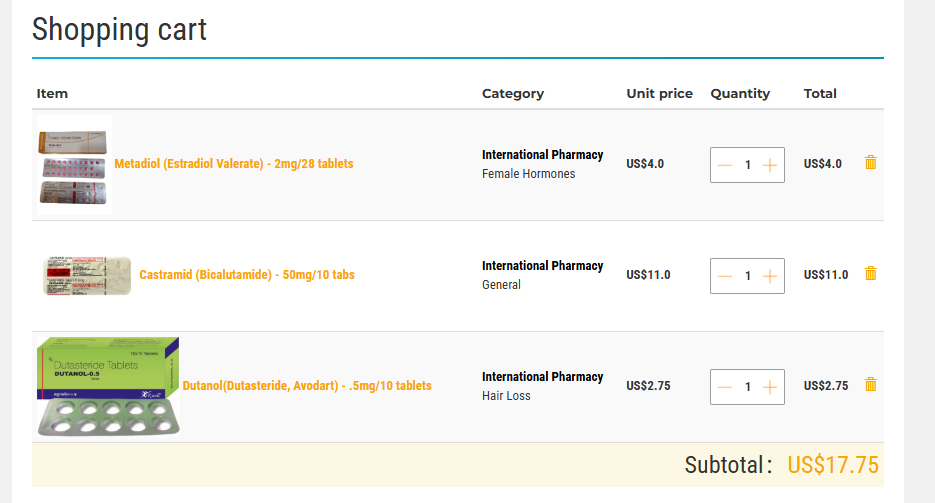Decrease Dutanol quantity with minus button
The image size is (935, 503).
[x=725, y=387]
